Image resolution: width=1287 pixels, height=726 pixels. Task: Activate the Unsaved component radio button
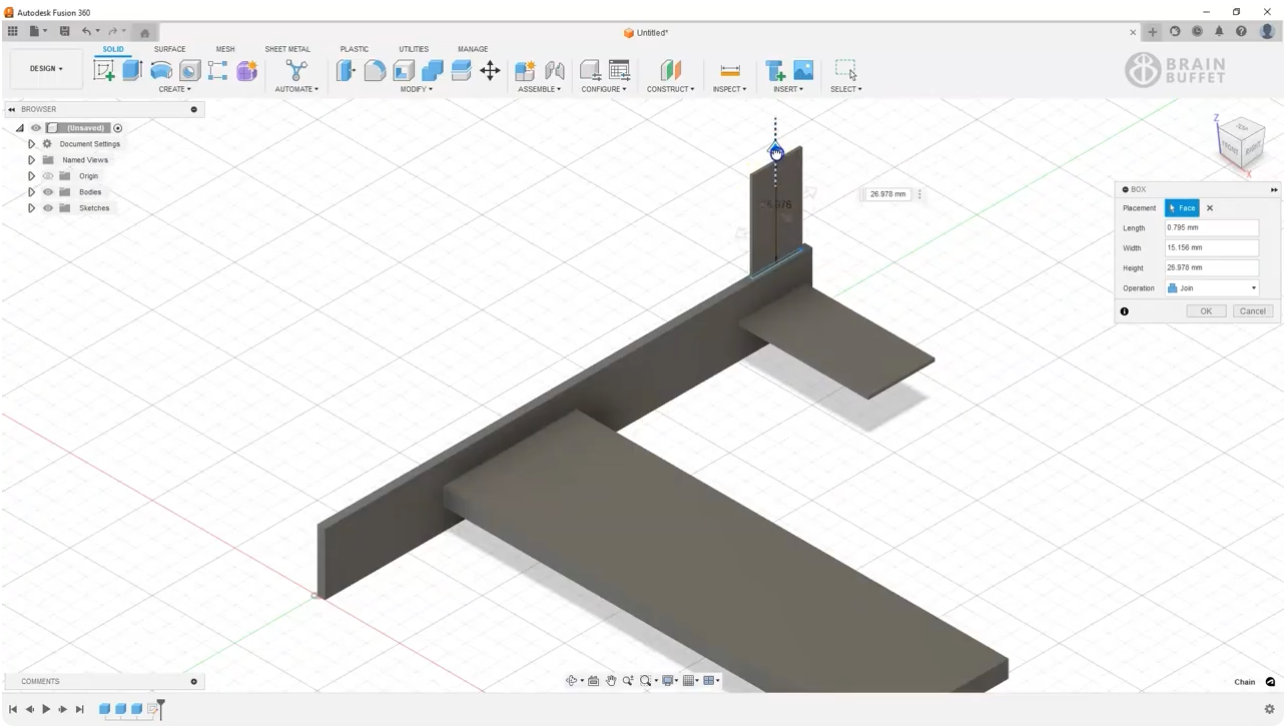pos(118,128)
